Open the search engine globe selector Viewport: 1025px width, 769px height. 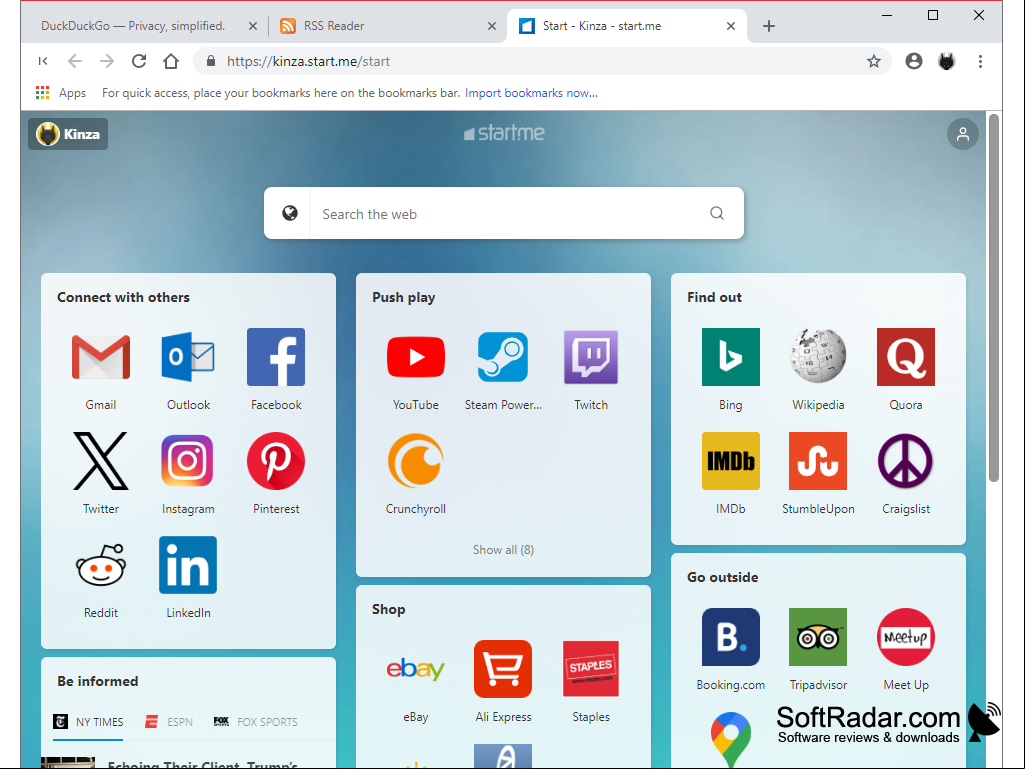pos(290,213)
